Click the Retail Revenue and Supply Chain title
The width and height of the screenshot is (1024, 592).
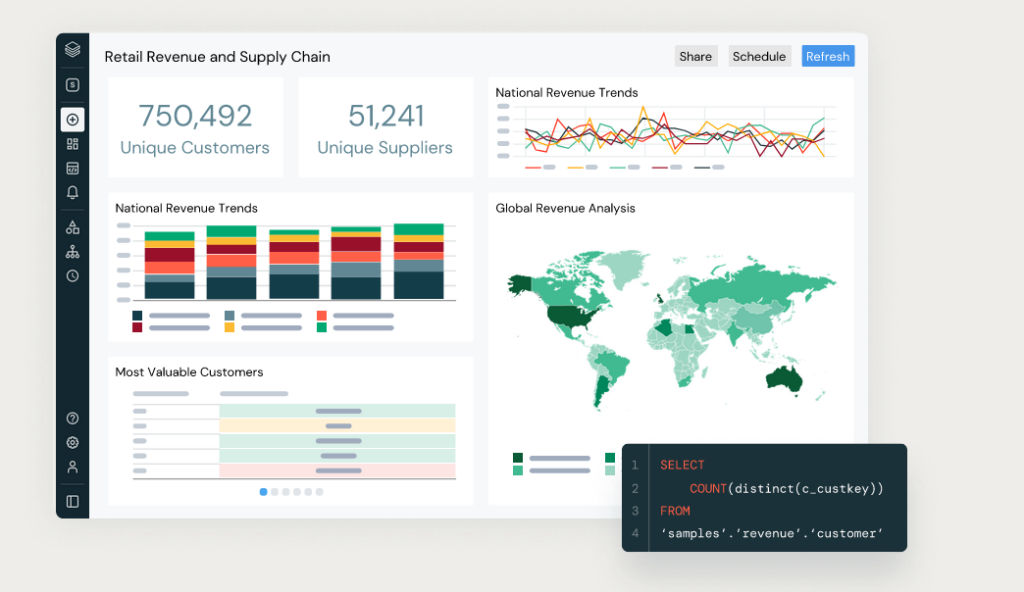click(x=217, y=57)
